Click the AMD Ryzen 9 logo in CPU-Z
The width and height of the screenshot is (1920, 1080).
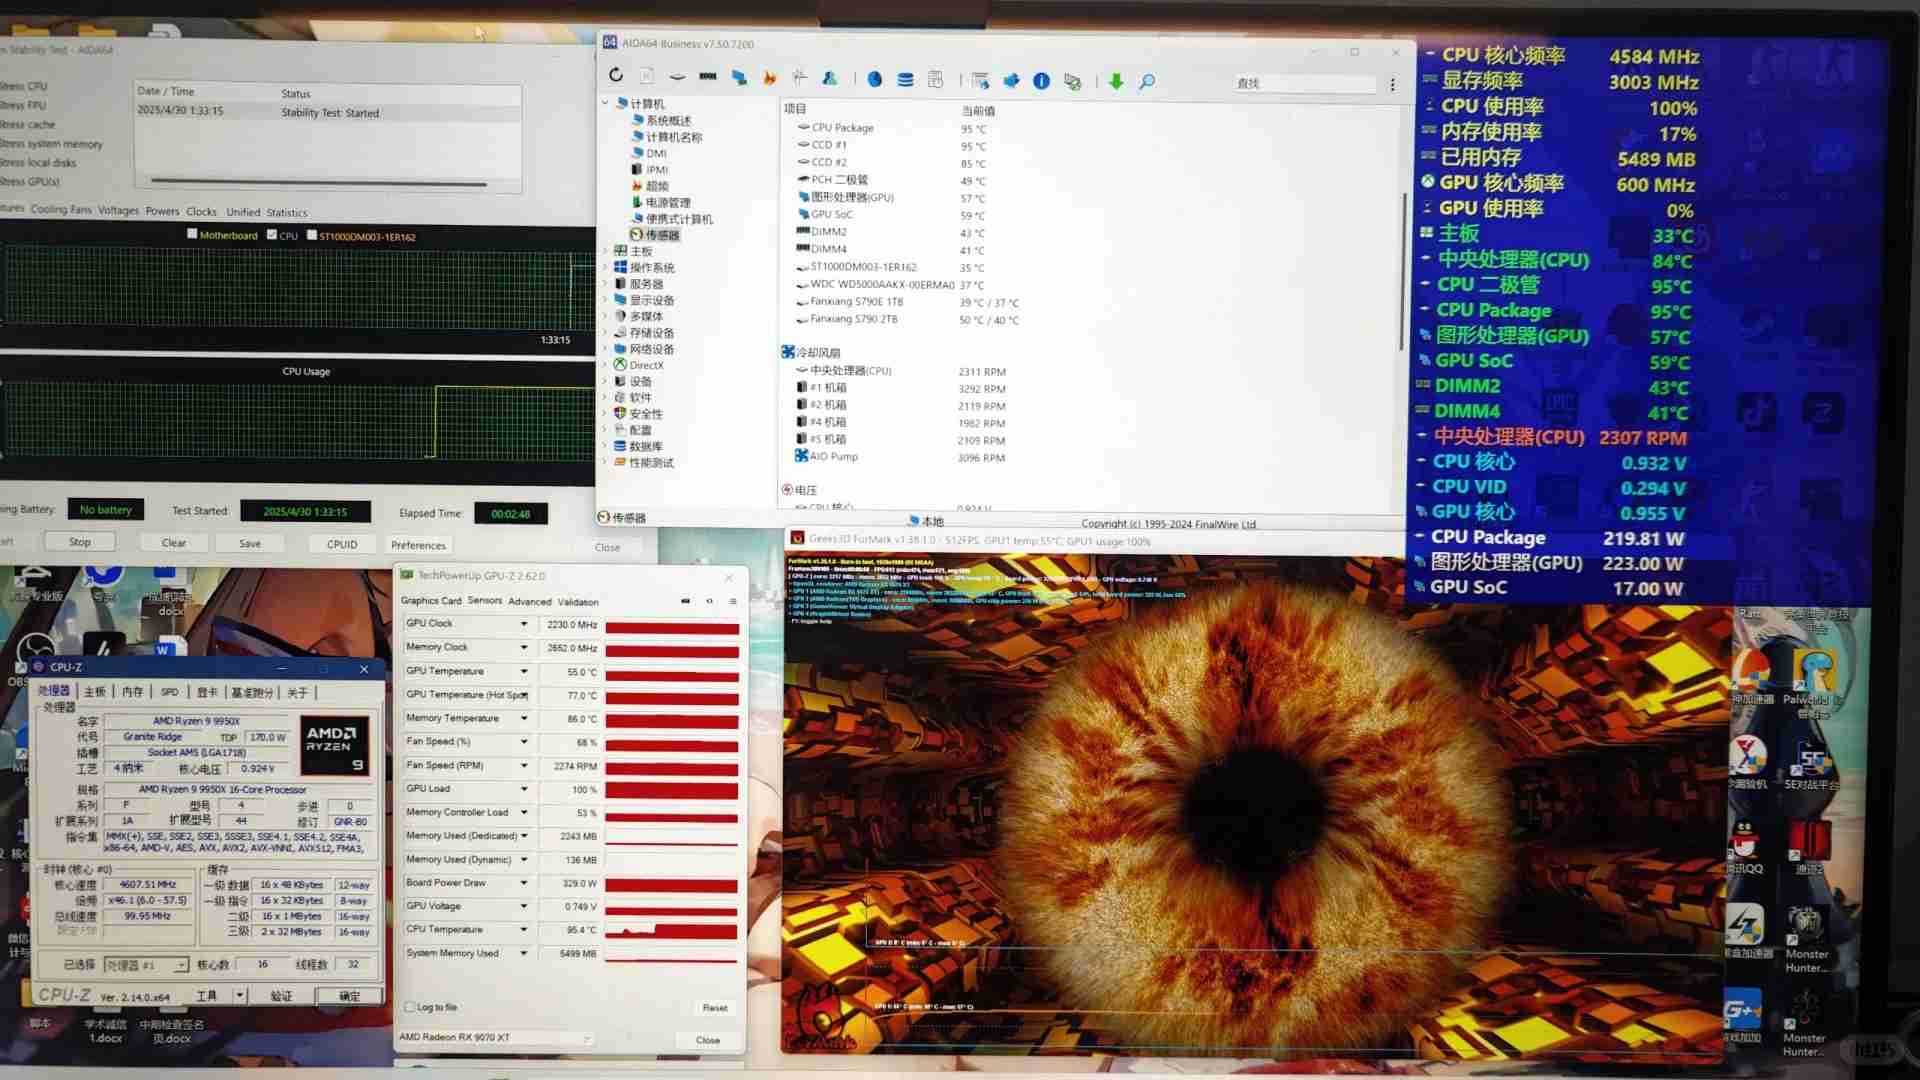[x=334, y=745]
